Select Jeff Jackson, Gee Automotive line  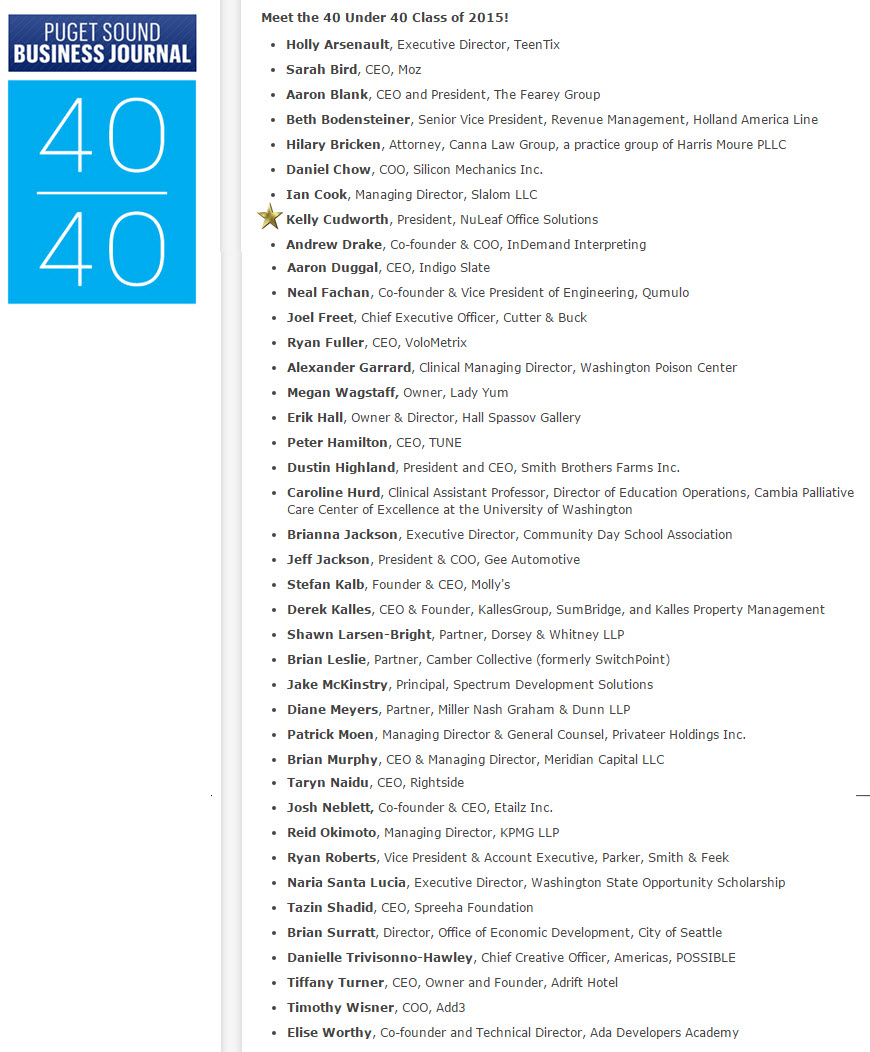[x=433, y=560]
